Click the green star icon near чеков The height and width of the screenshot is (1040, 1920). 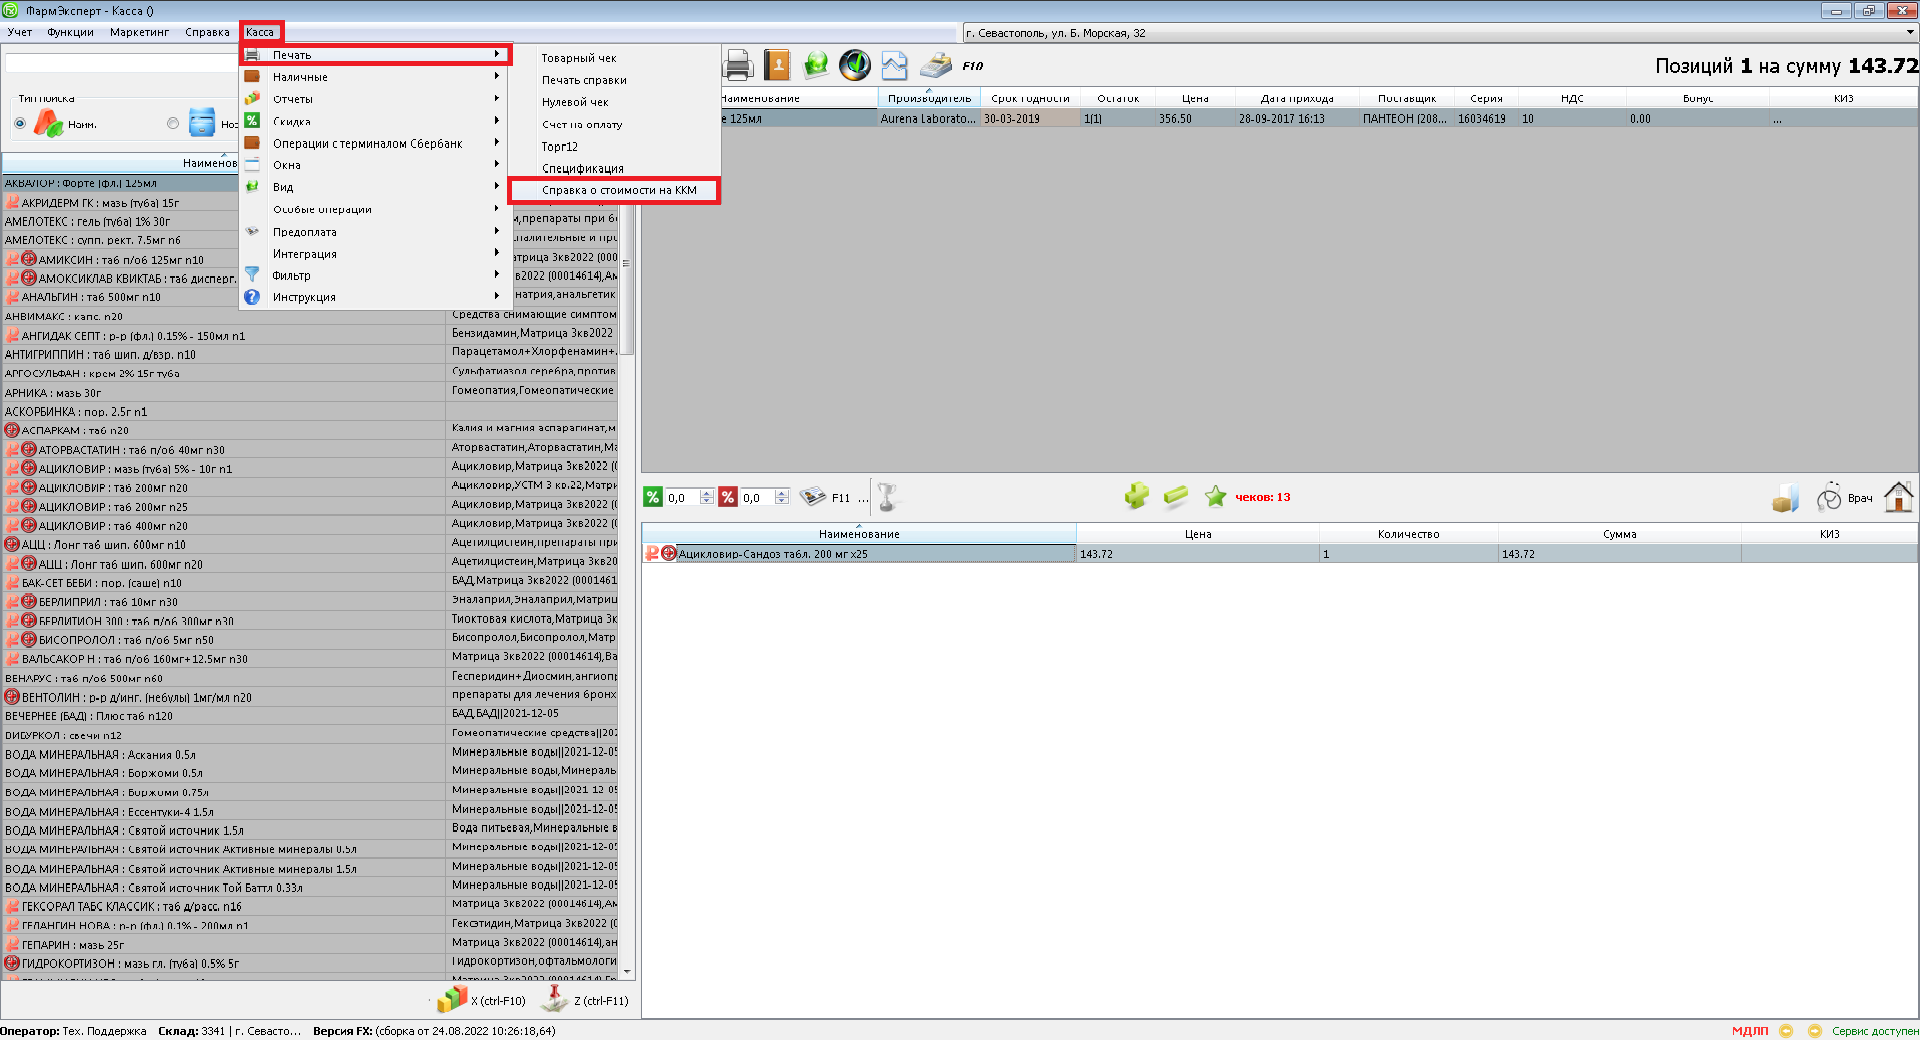pyautogui.click(x=1215, y=497)
